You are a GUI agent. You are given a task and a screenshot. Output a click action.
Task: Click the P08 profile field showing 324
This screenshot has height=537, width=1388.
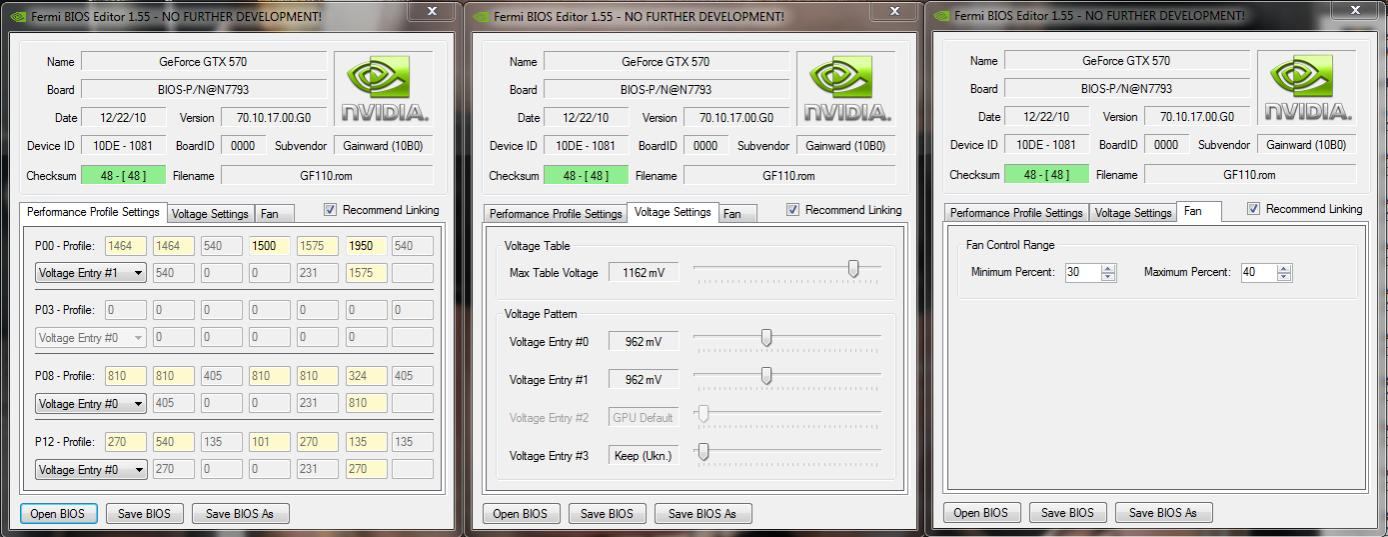365,377
